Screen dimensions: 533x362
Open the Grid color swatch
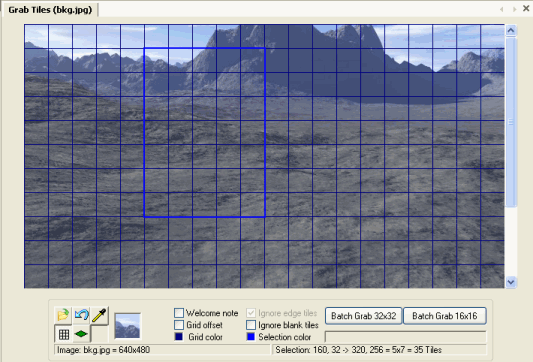click(x=179, y=337)
